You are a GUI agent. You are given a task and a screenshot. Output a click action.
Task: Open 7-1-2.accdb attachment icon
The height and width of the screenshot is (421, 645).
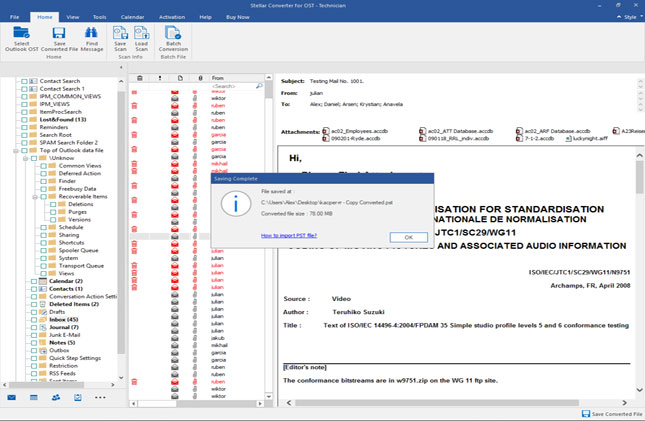519,139
